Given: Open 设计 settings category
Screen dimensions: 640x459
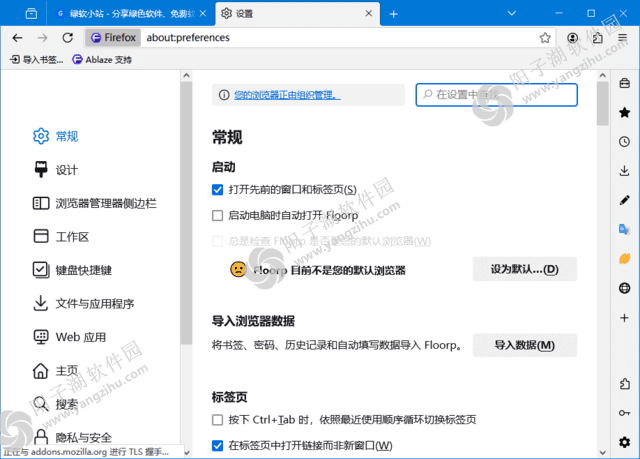Looking at the screenshot, I should tap(56, 169).
